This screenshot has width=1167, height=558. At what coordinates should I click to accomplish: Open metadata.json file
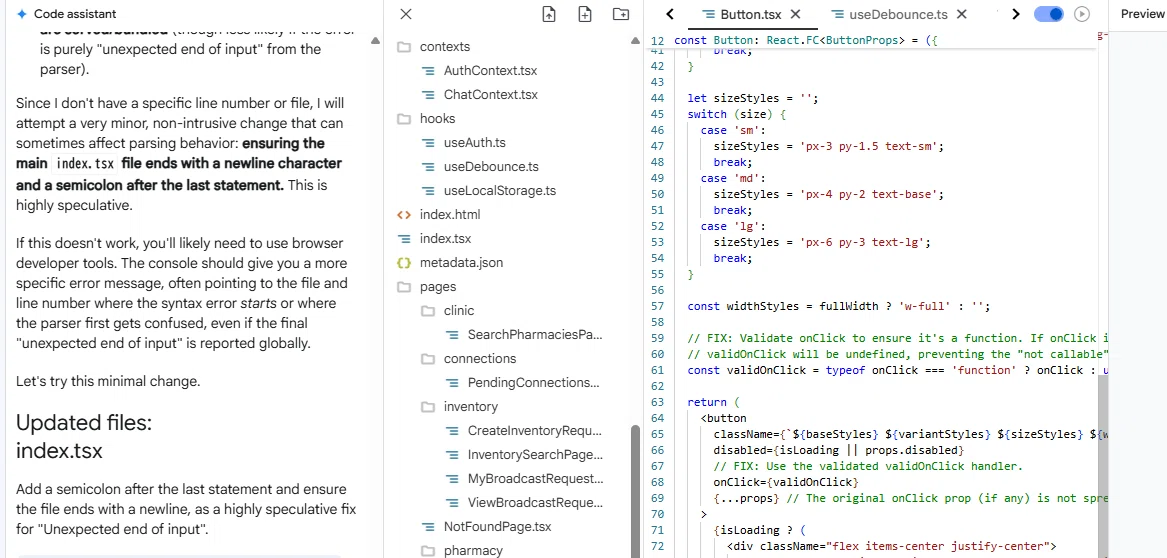coord(461,263)
